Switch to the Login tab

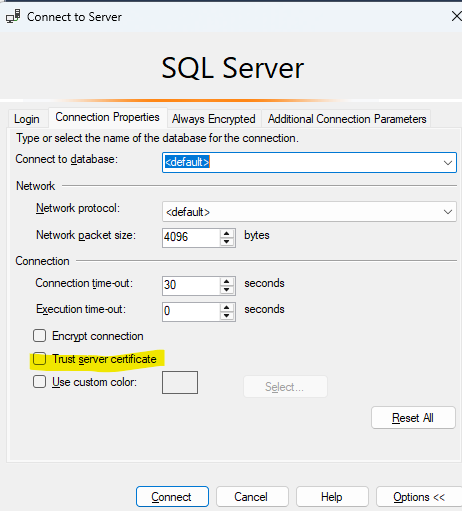point(27,119)
